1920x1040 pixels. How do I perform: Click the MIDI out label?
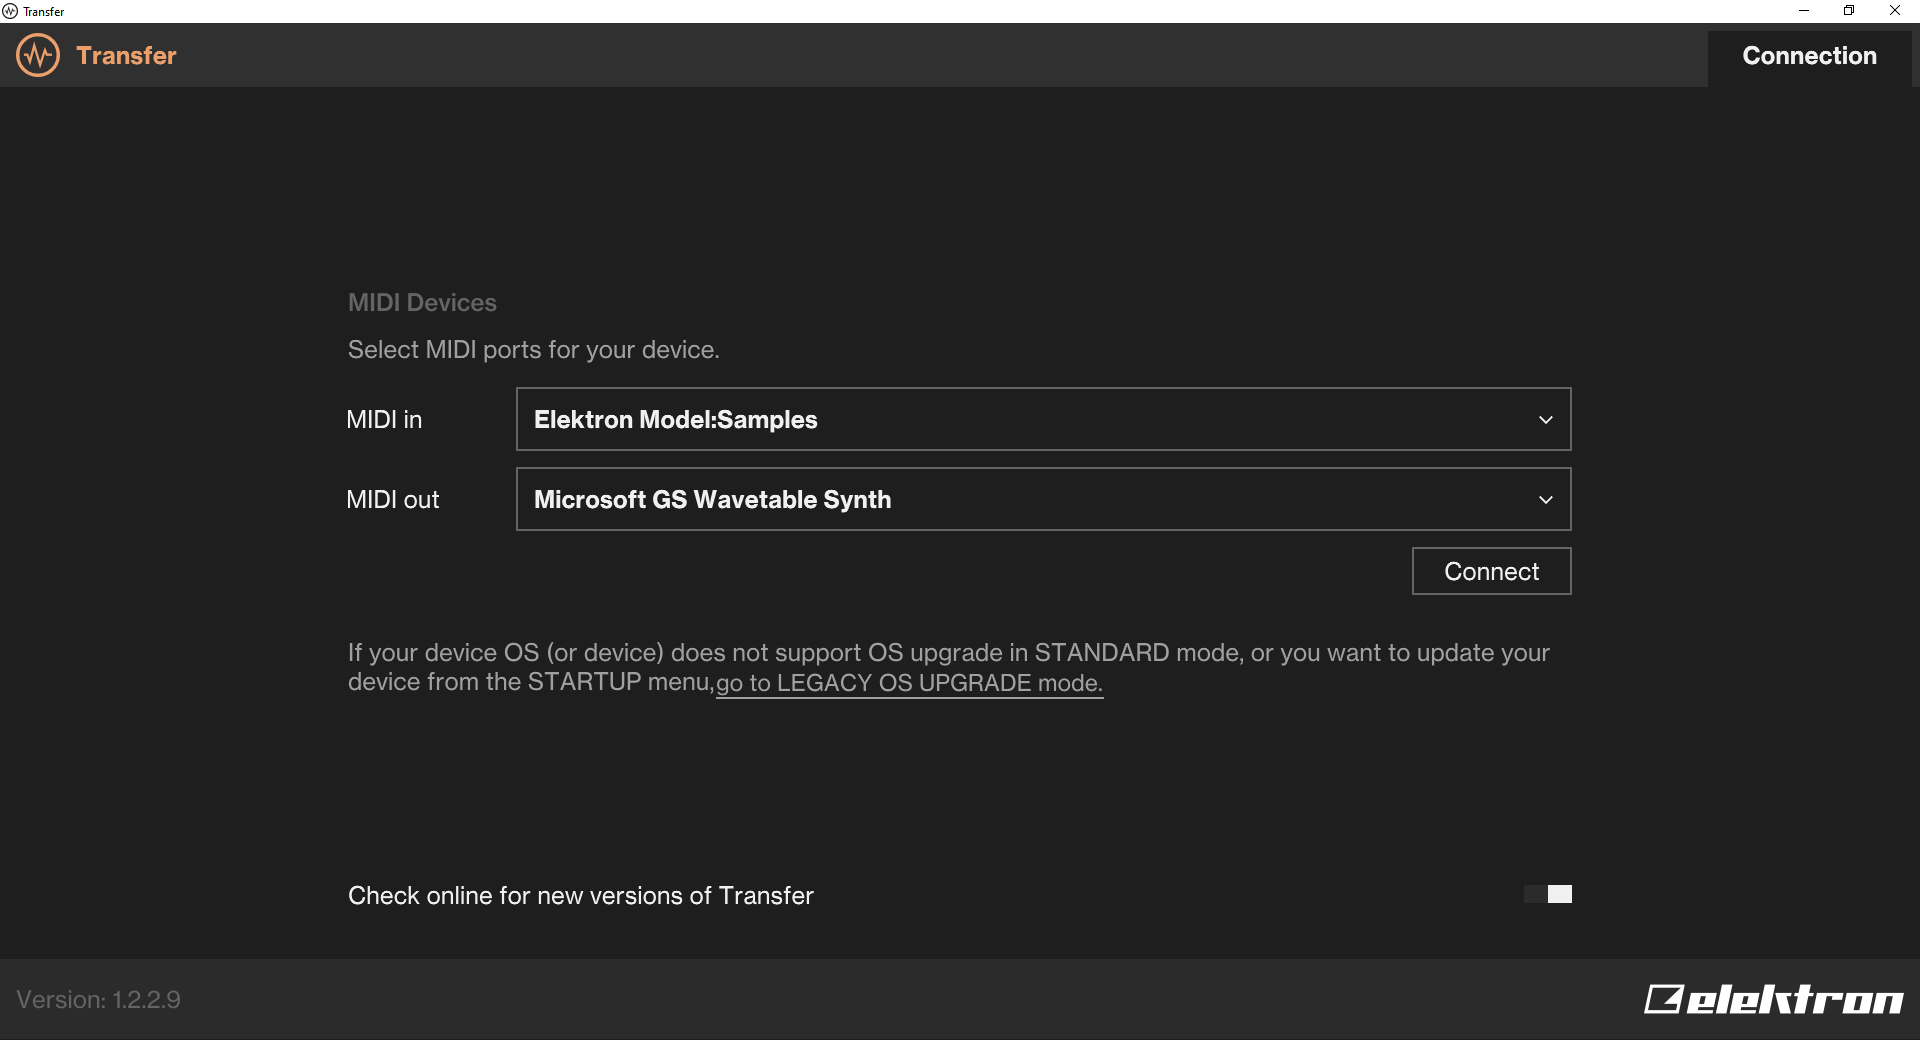tap(392, 500)
